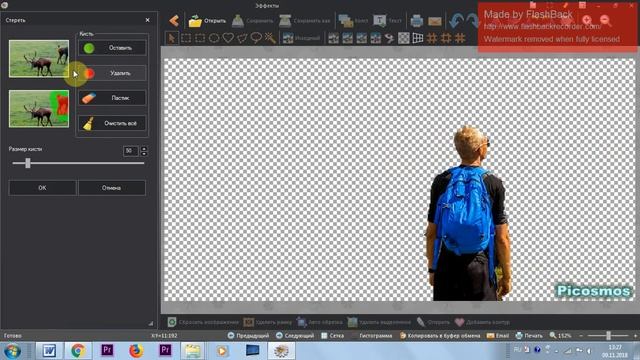
Task: Click Email in the status bar
Action: pyautogui.click(x=498, y=336)
